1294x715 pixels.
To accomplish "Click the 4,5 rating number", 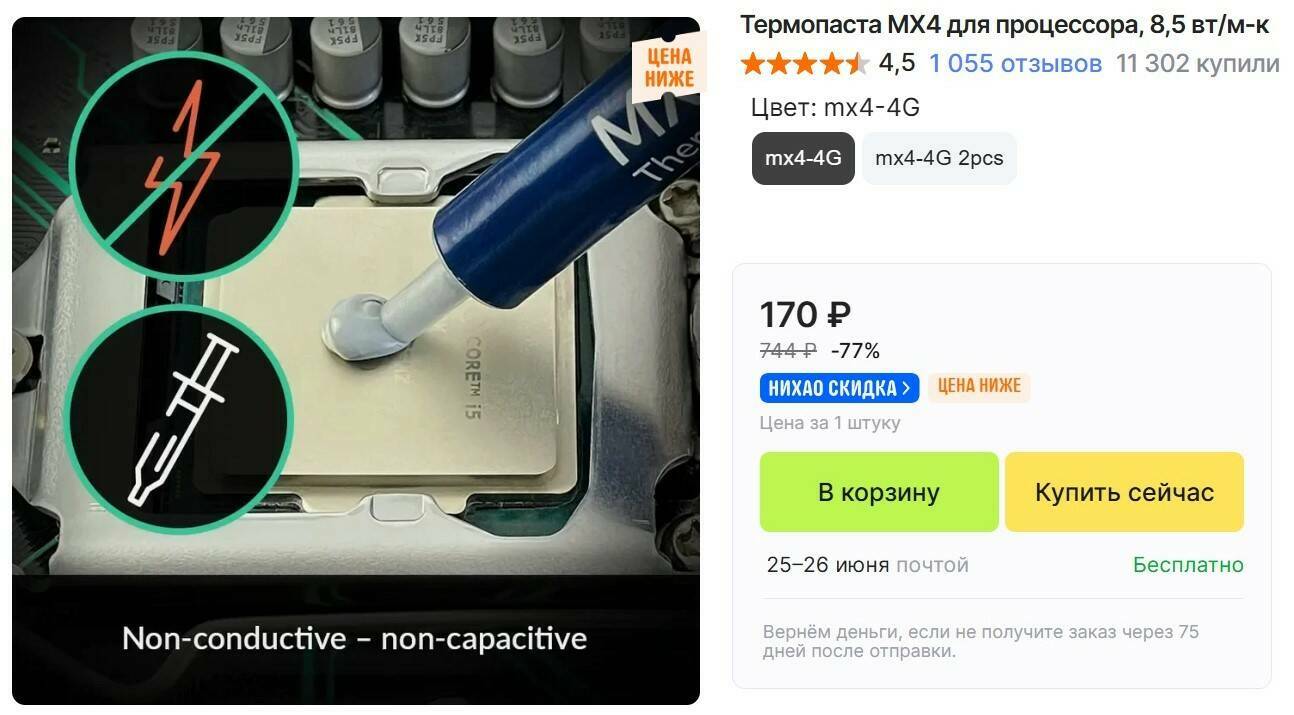I will (897, 64).
